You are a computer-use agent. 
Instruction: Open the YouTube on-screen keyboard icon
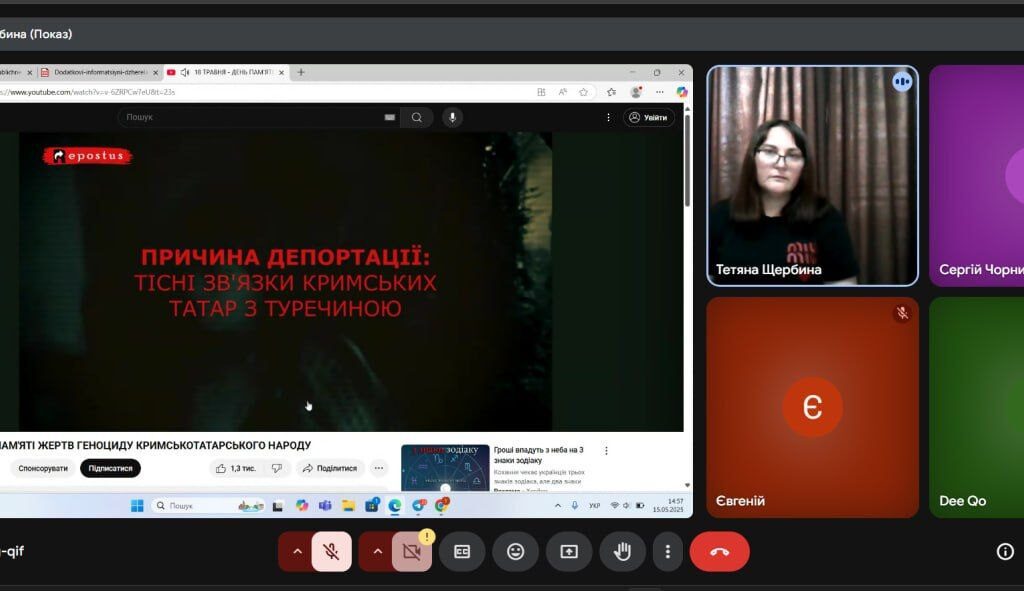pos(390,118)
